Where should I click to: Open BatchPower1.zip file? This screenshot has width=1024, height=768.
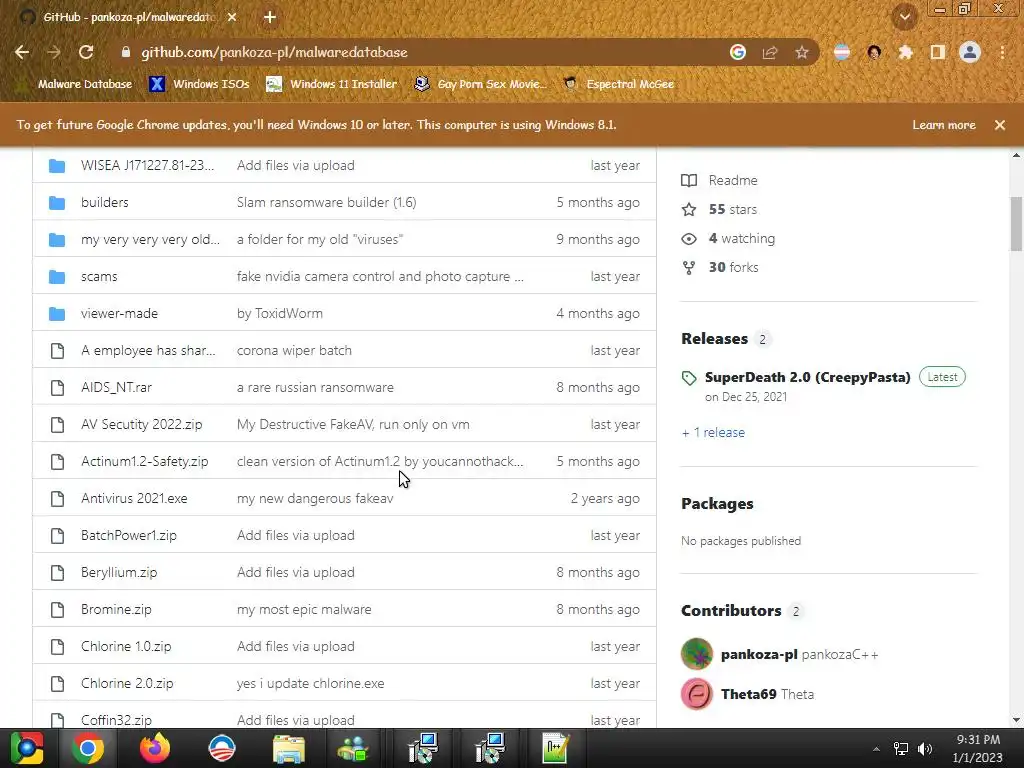(x=129, y=536)
